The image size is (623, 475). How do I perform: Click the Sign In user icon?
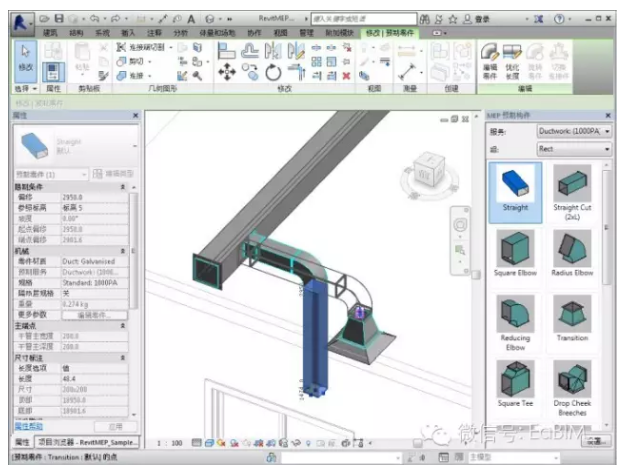point(467,19)
